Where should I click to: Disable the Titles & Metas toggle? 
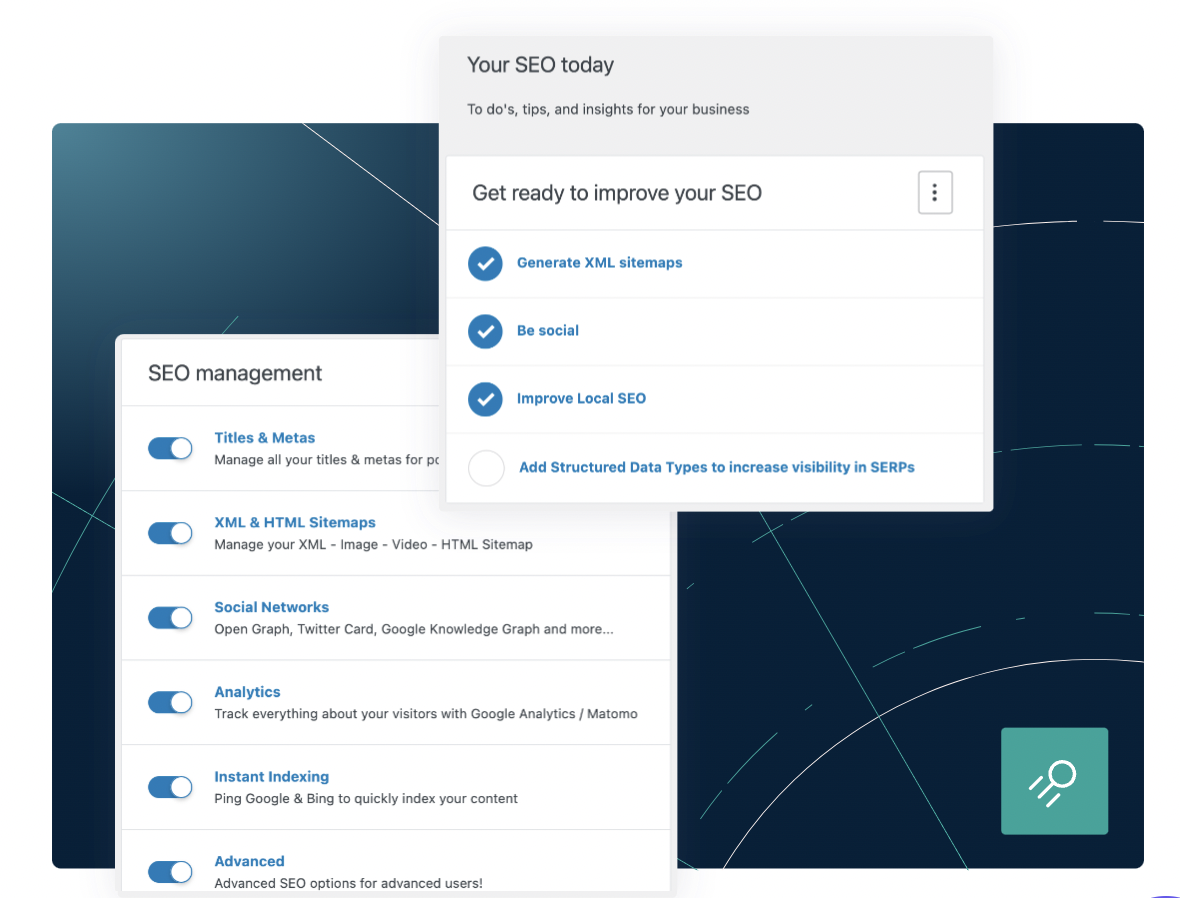click(170, 448)
